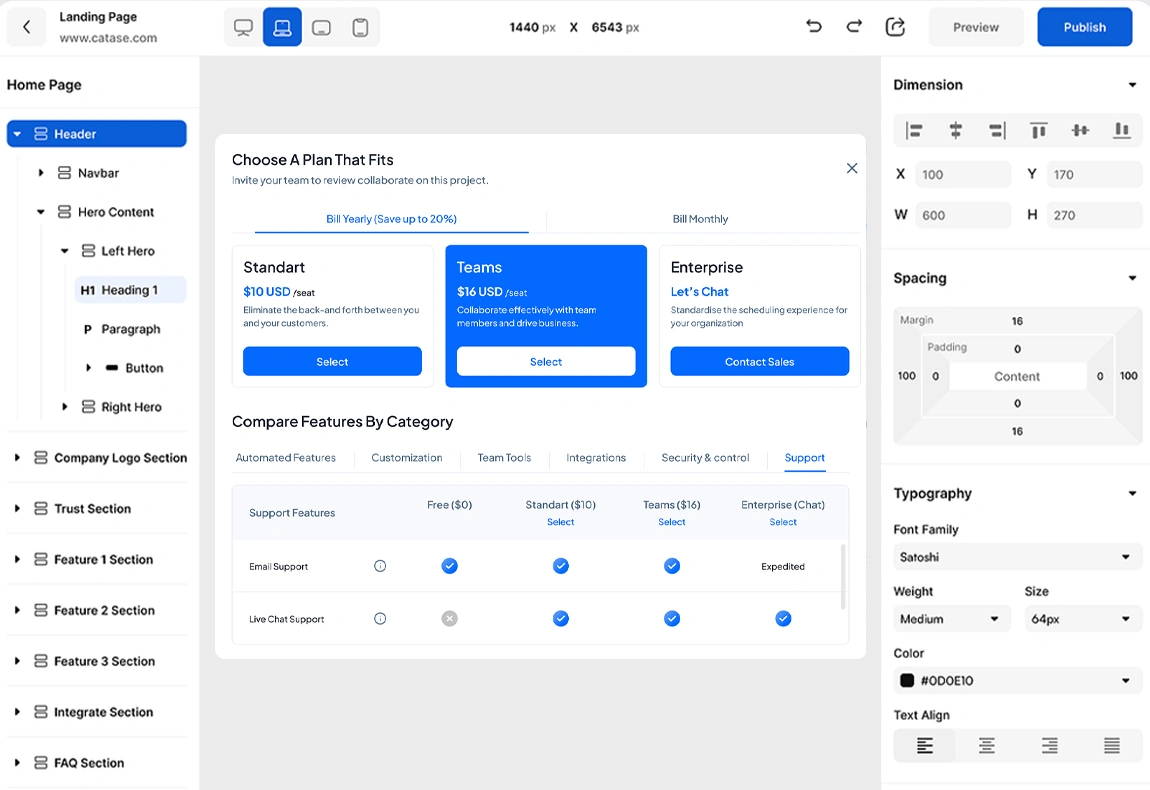Click Contact Sales on Enterprise plan

coord(759,362)
